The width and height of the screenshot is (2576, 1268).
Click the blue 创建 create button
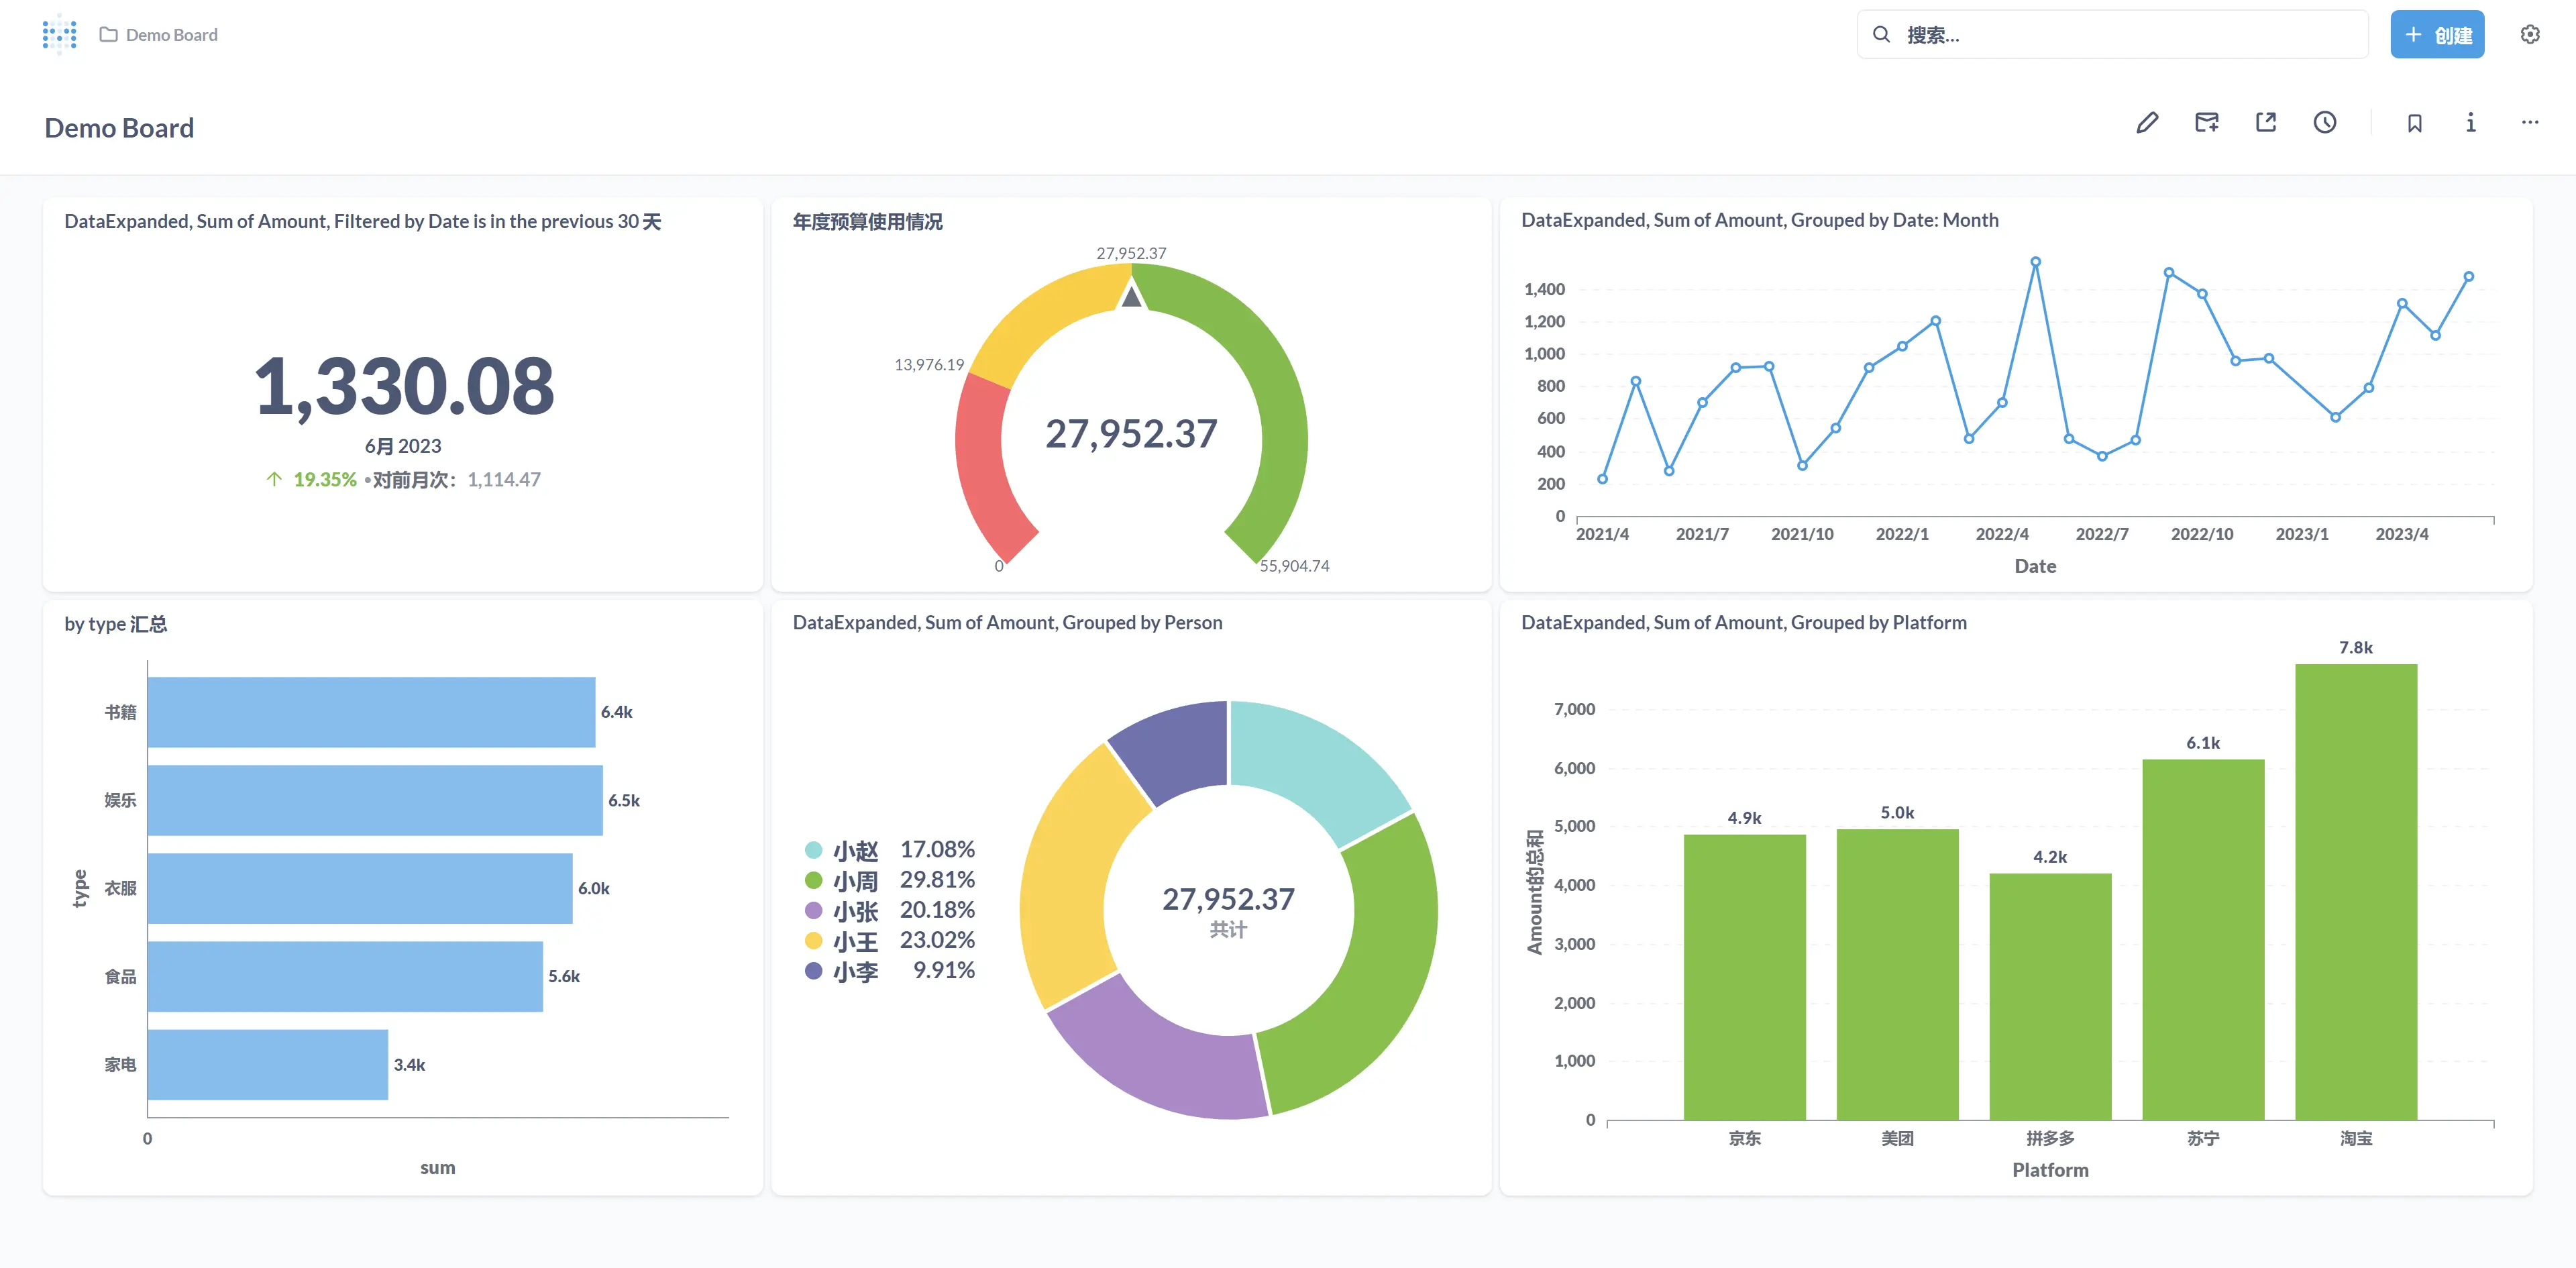[2437, 35]
